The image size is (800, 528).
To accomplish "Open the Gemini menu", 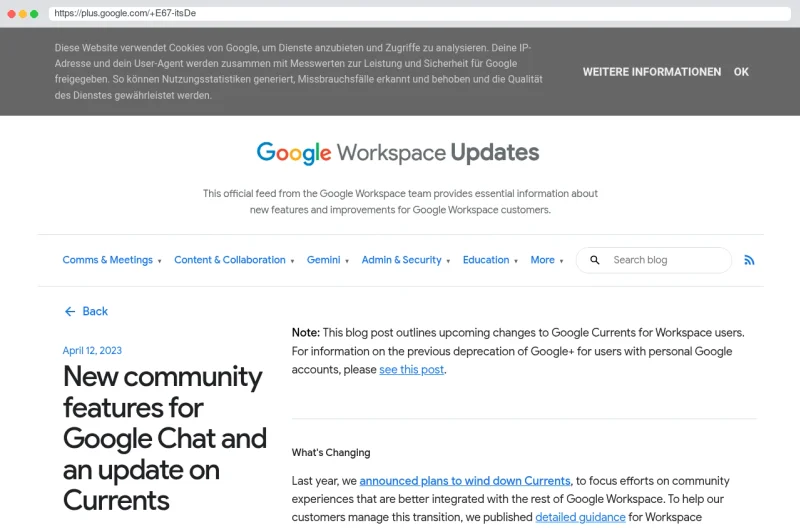I will coord(323,260).
